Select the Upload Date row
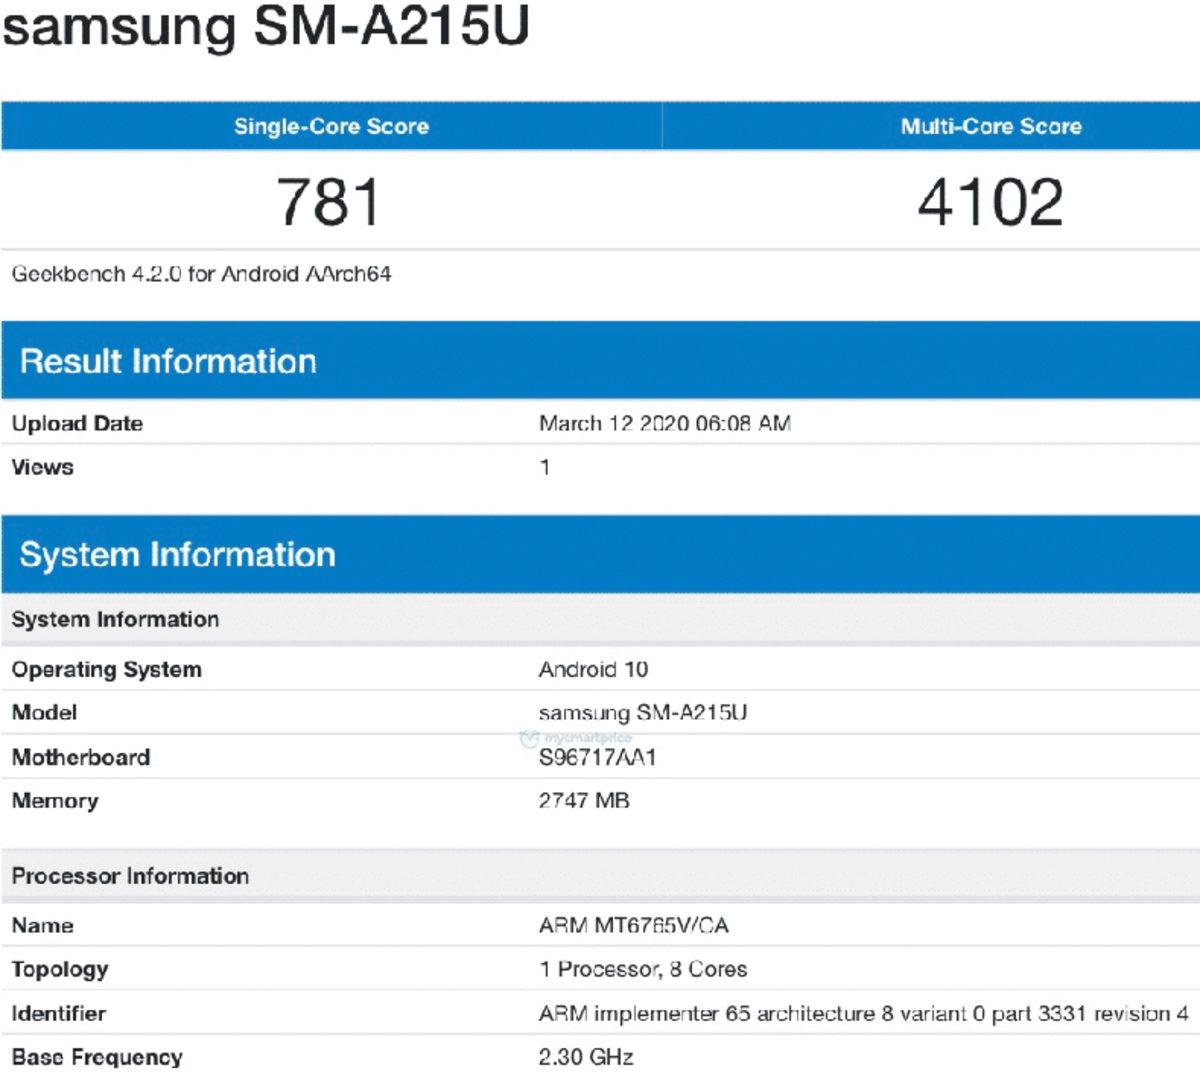The image size is (1200, 1074). (78, 423)
